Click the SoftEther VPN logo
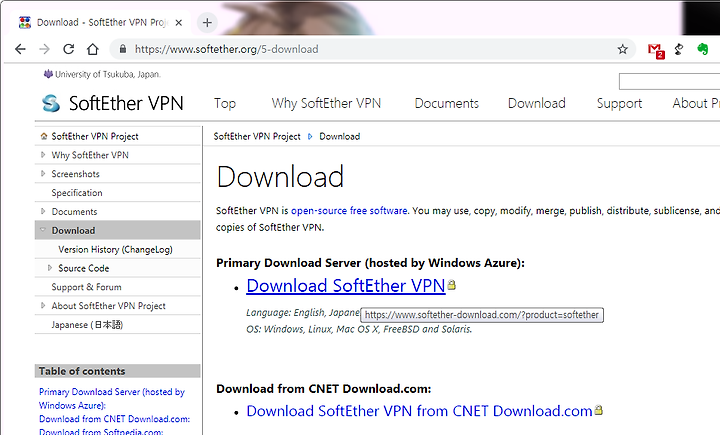 (112, 103)
